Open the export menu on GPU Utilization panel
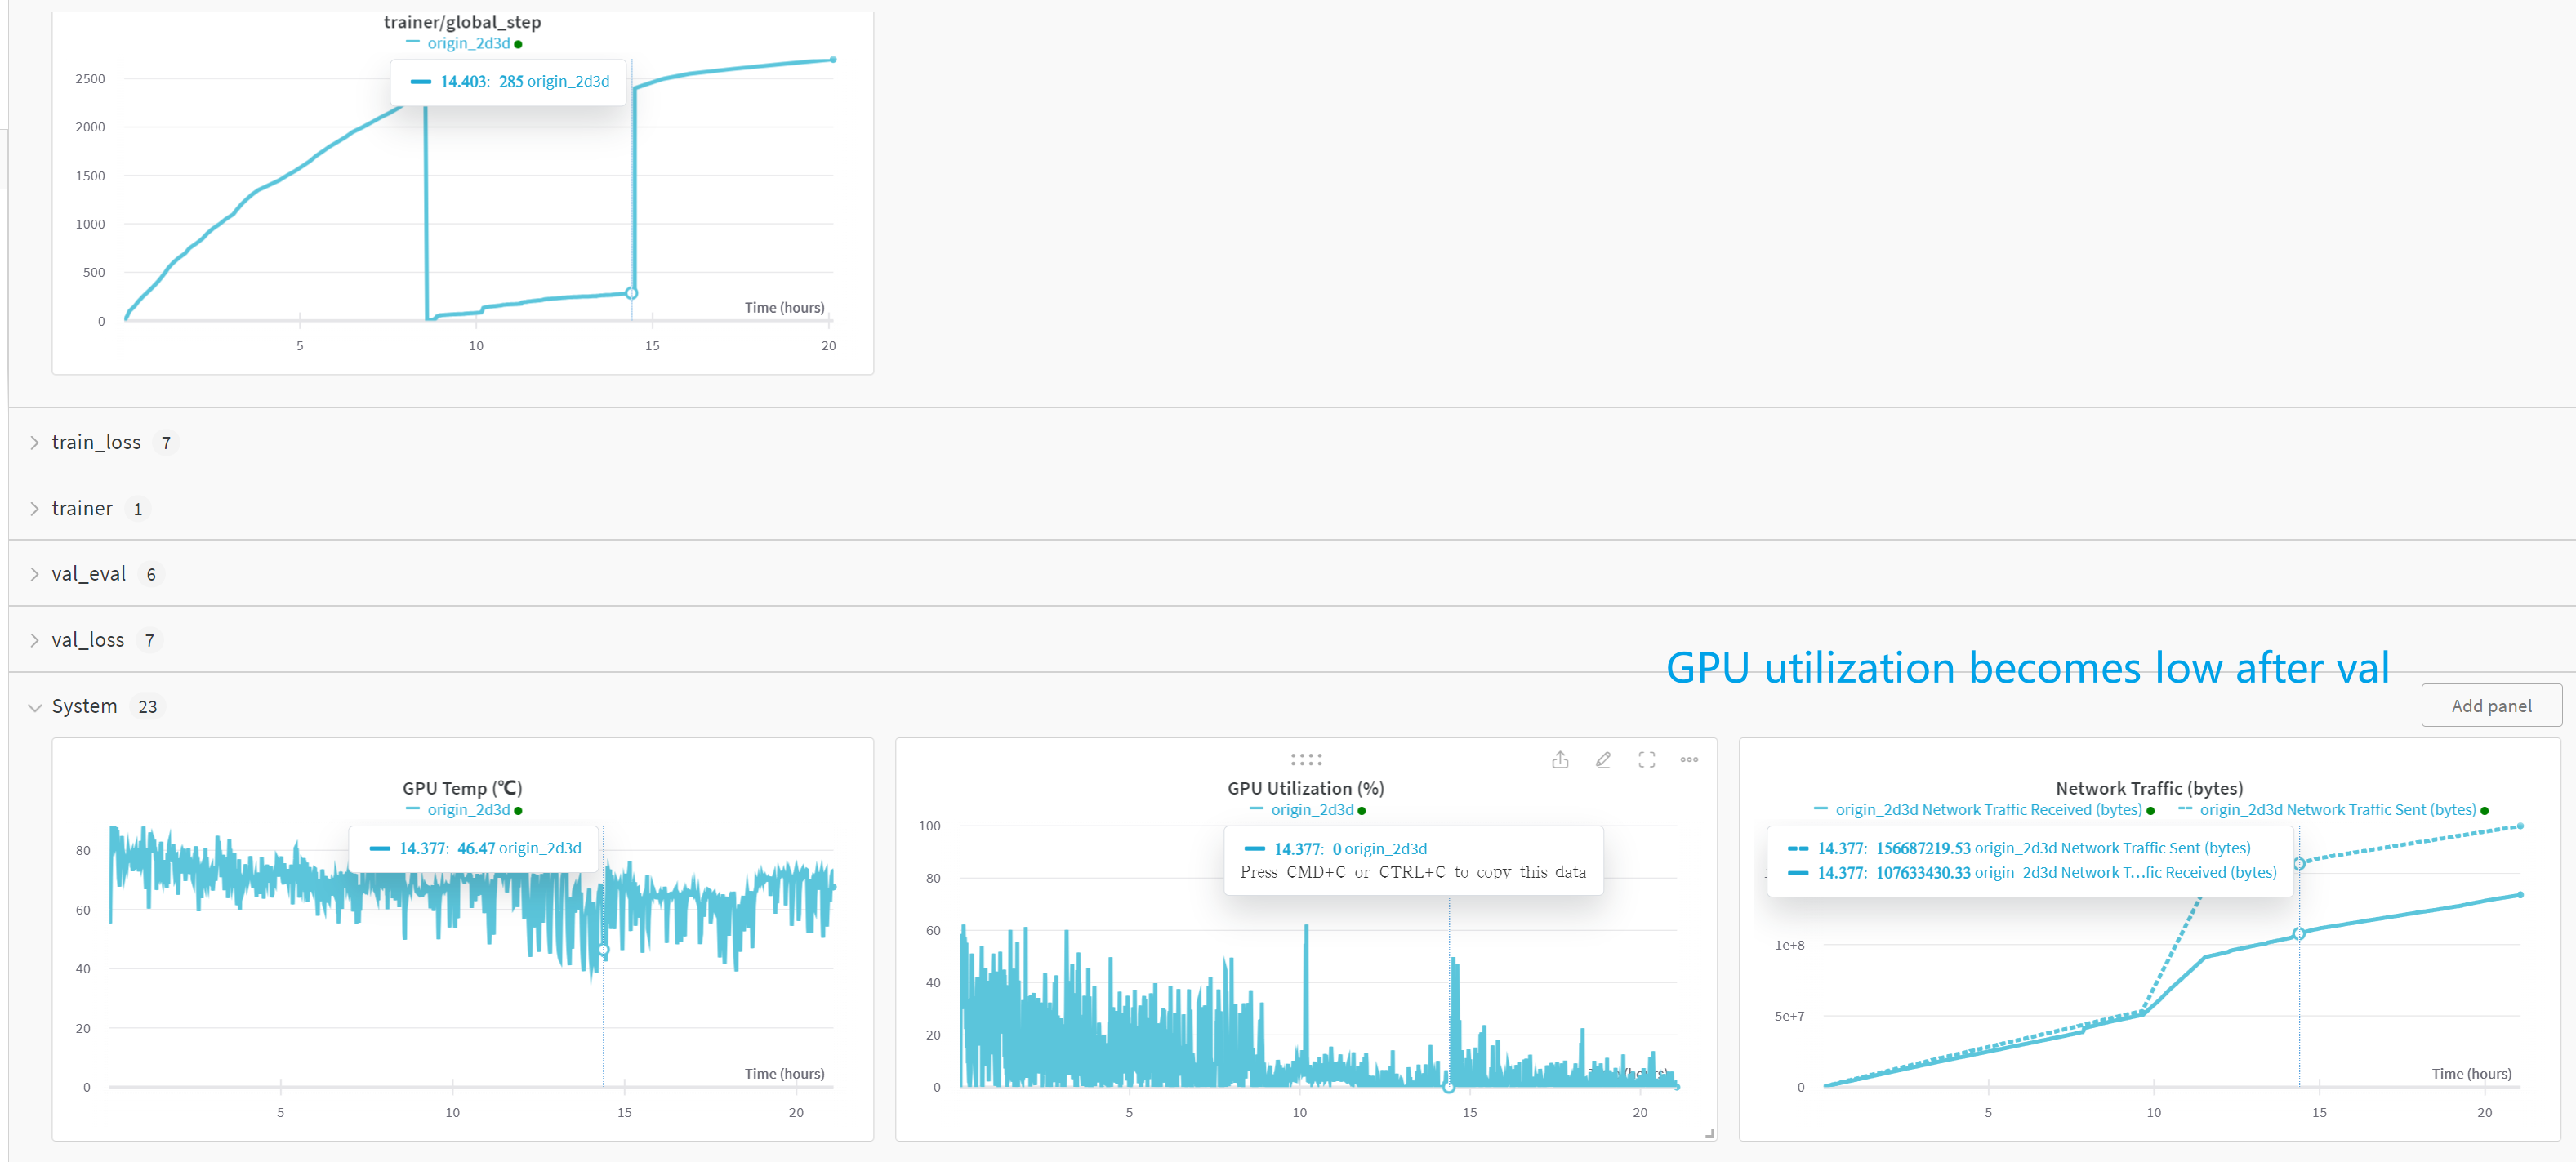 coord(1560,760)
